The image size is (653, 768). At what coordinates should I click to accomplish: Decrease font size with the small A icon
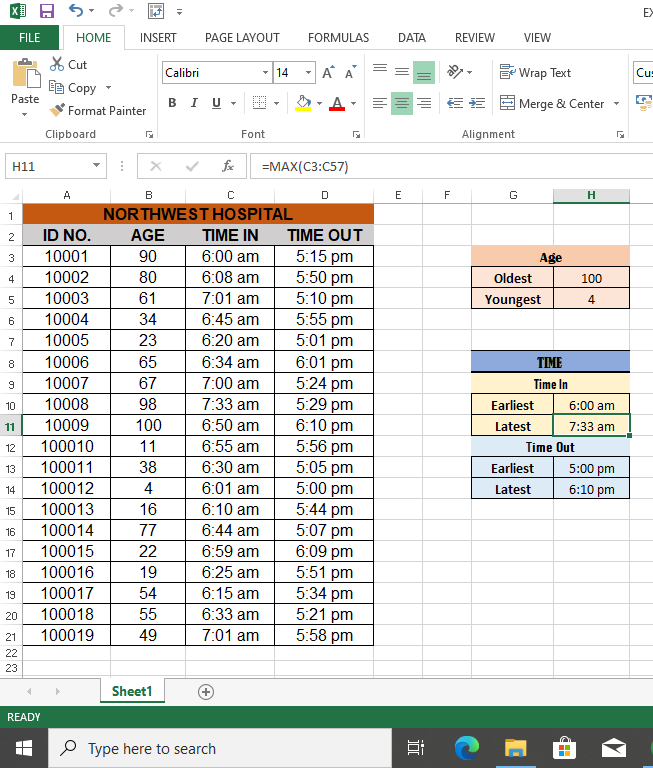350,72
